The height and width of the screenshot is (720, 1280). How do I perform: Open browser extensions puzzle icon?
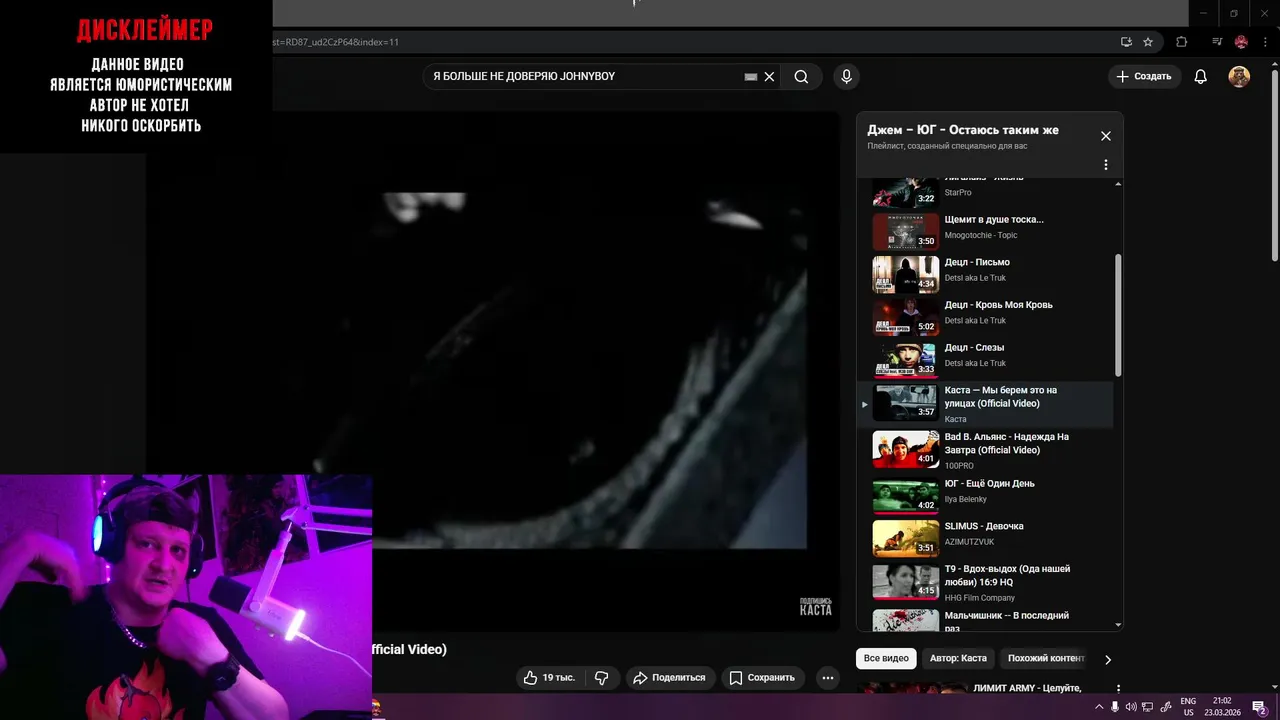click(x=1181, y=42)
